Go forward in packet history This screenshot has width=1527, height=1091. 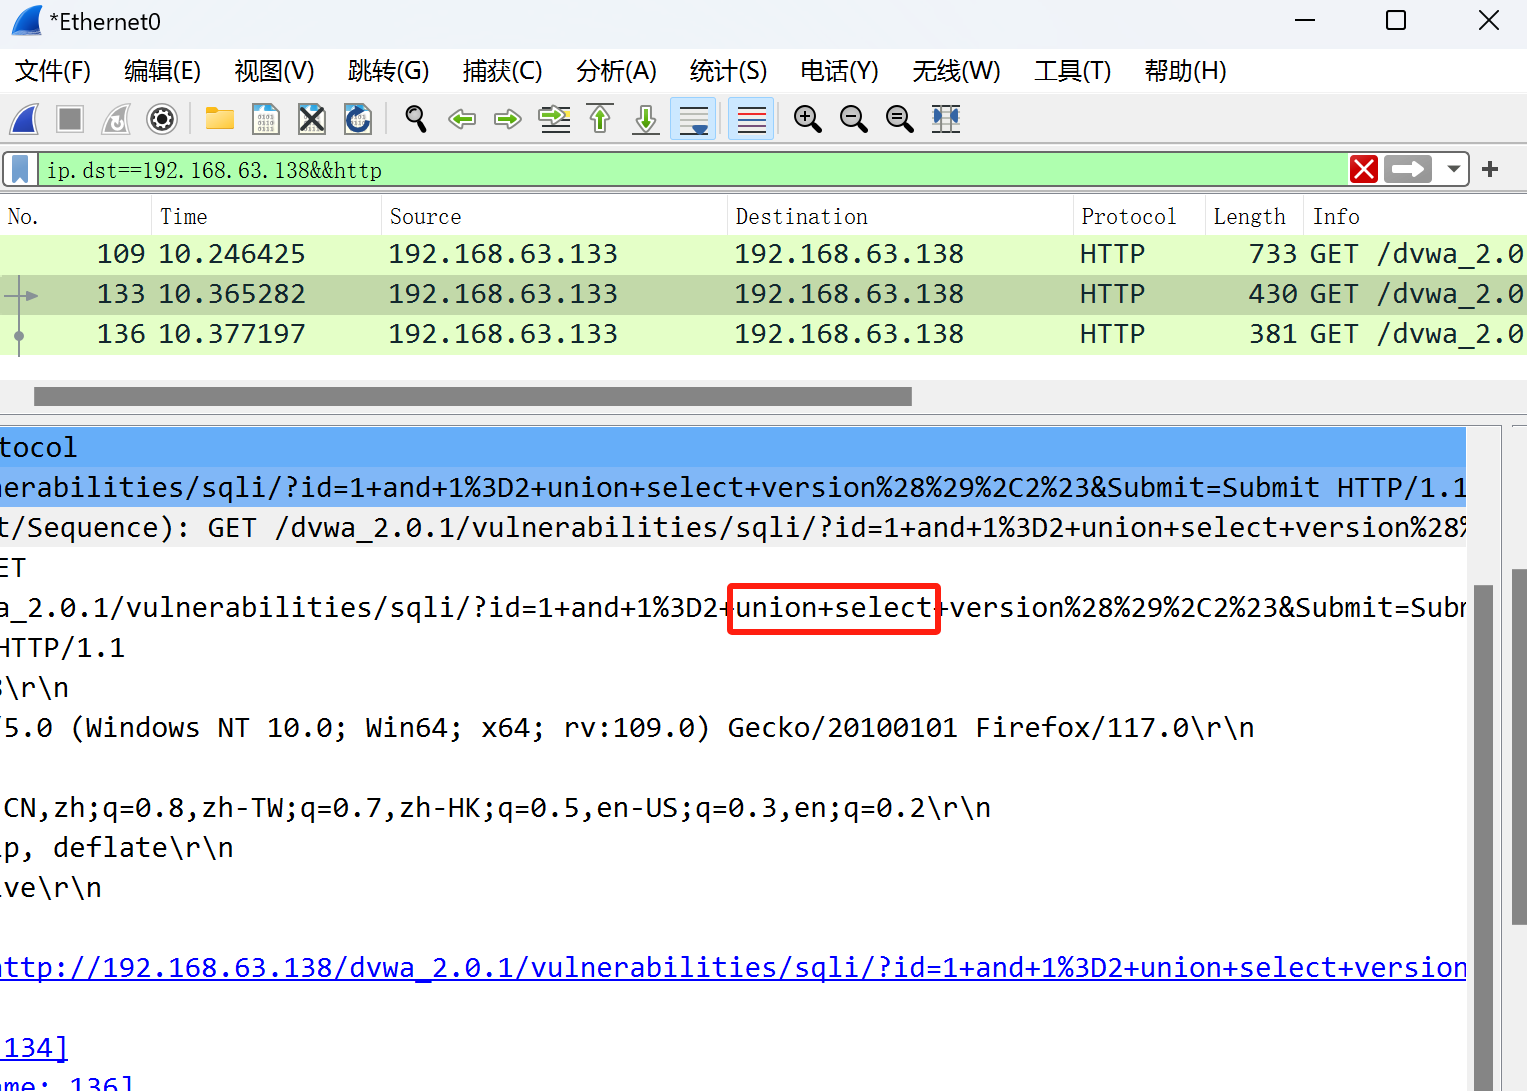coord(508,119)
